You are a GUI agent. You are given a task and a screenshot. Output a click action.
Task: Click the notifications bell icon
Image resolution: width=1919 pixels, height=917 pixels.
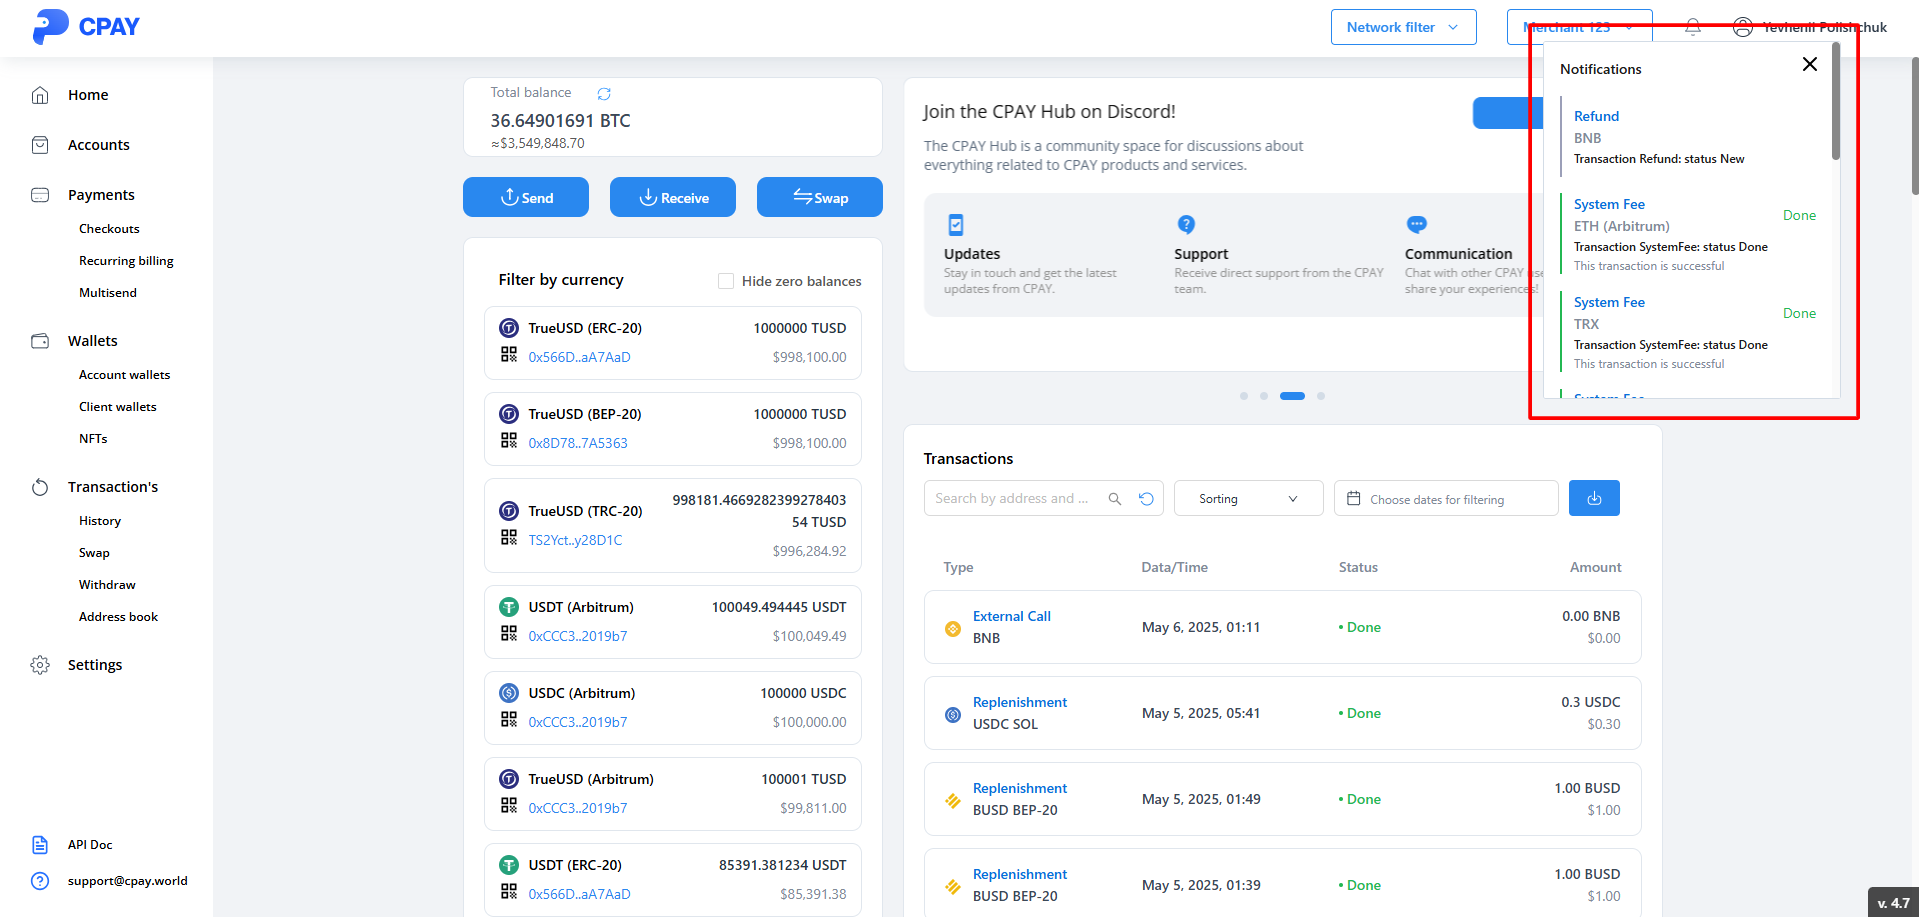[1693, 27]
